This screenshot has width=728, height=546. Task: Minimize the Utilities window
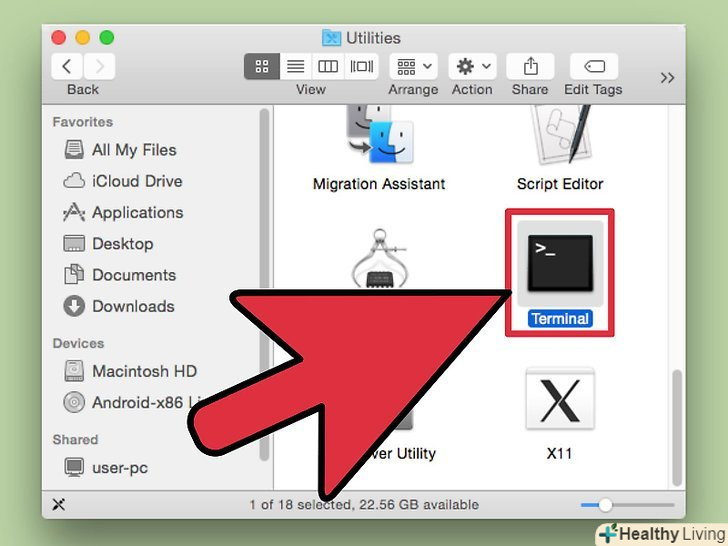point(83,38)
